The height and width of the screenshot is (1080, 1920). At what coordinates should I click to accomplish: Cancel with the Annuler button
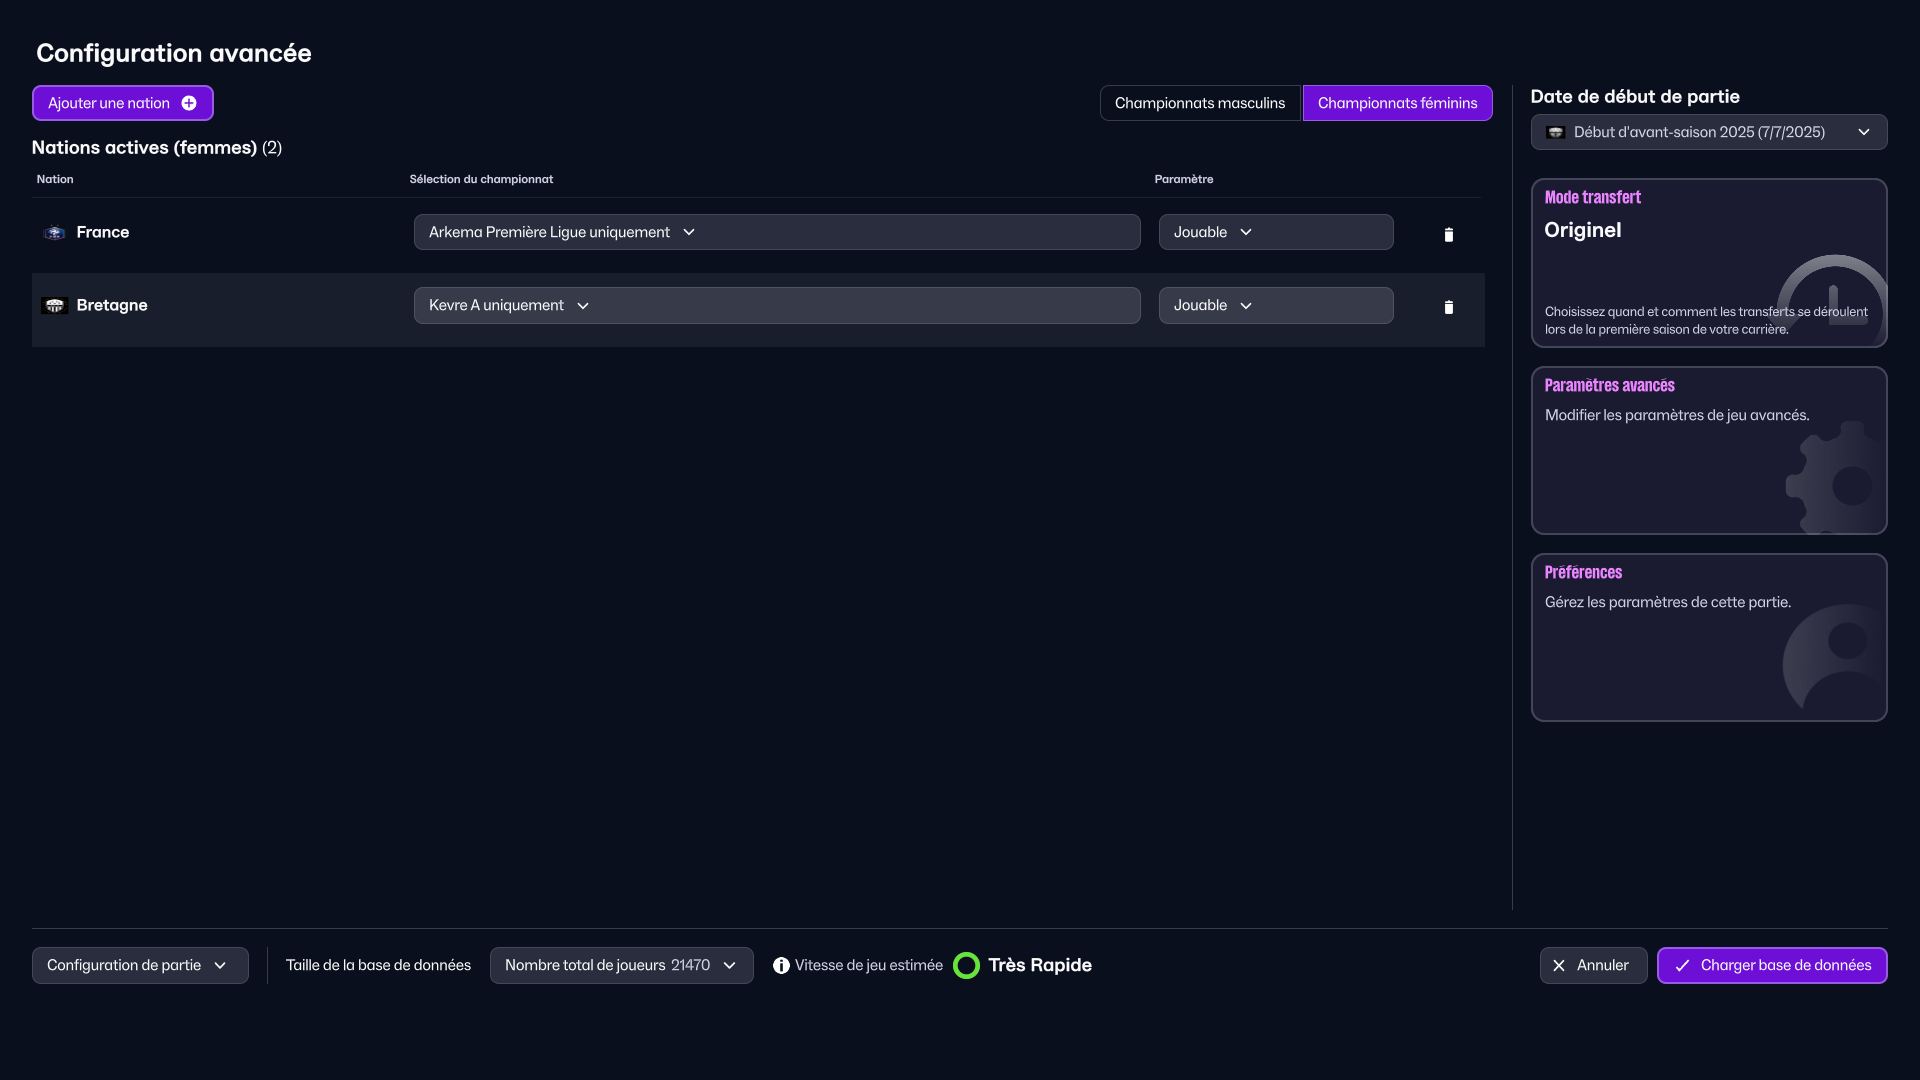click(x=1593, y=965)
